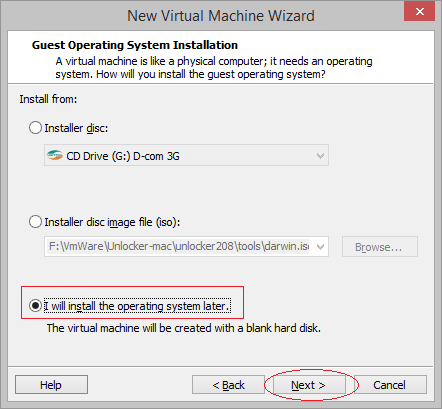Return to the previous page with < Back
442x409 pixels.
(x=229, y=385)
